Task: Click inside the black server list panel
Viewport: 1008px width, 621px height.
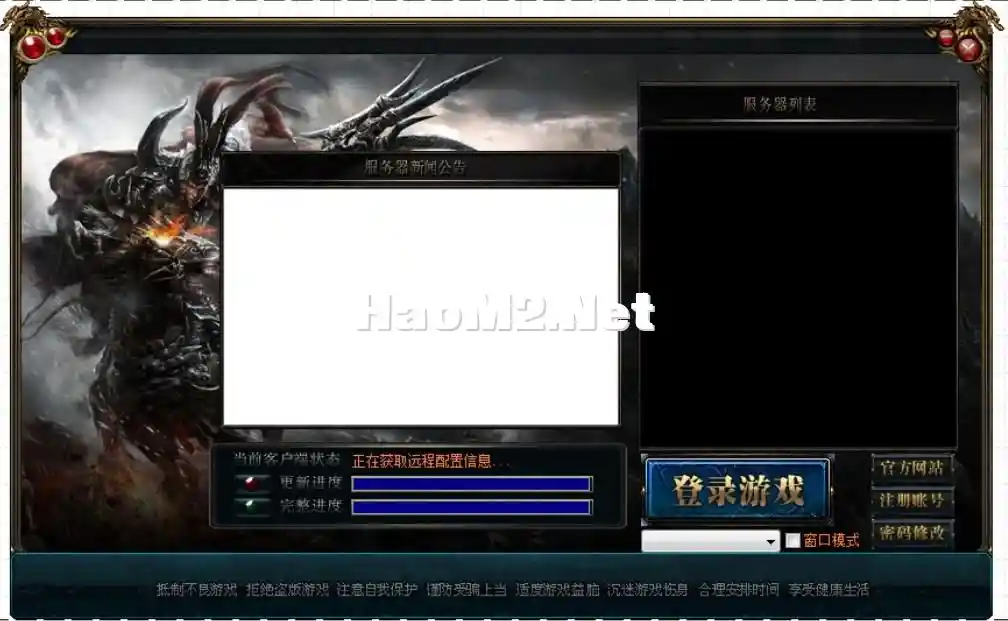Action: pyautogui.click(x=798, y=288)
